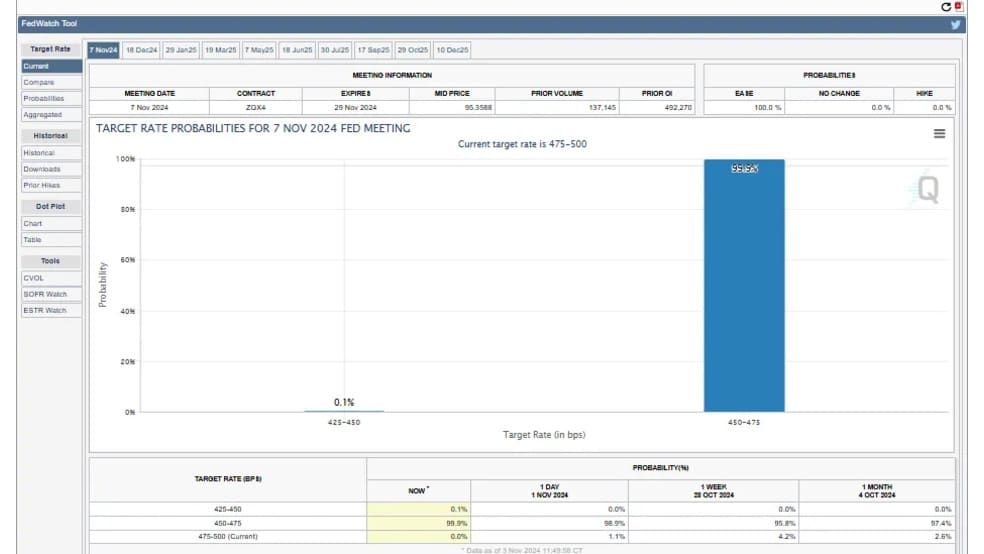984x554 pixels.
Task: Select the 7 Nov24 meeting tab
Action: (103, 50)
